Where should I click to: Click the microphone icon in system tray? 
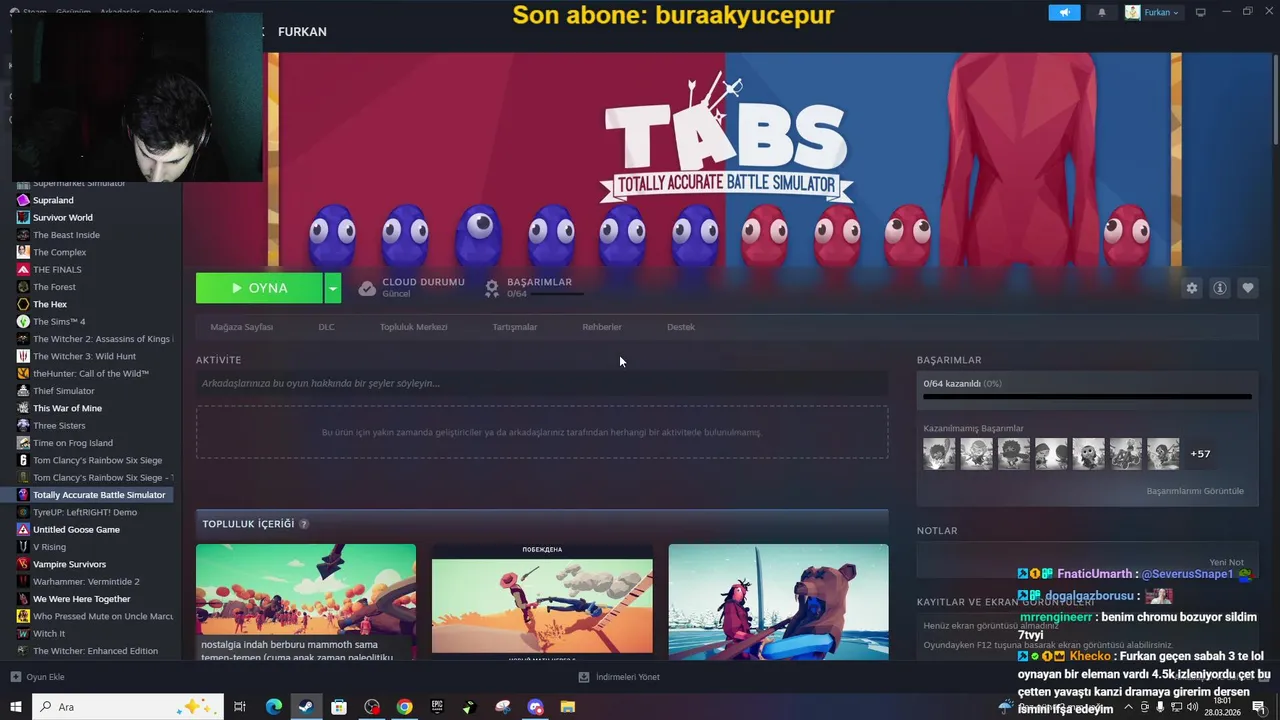[1160, 707]
